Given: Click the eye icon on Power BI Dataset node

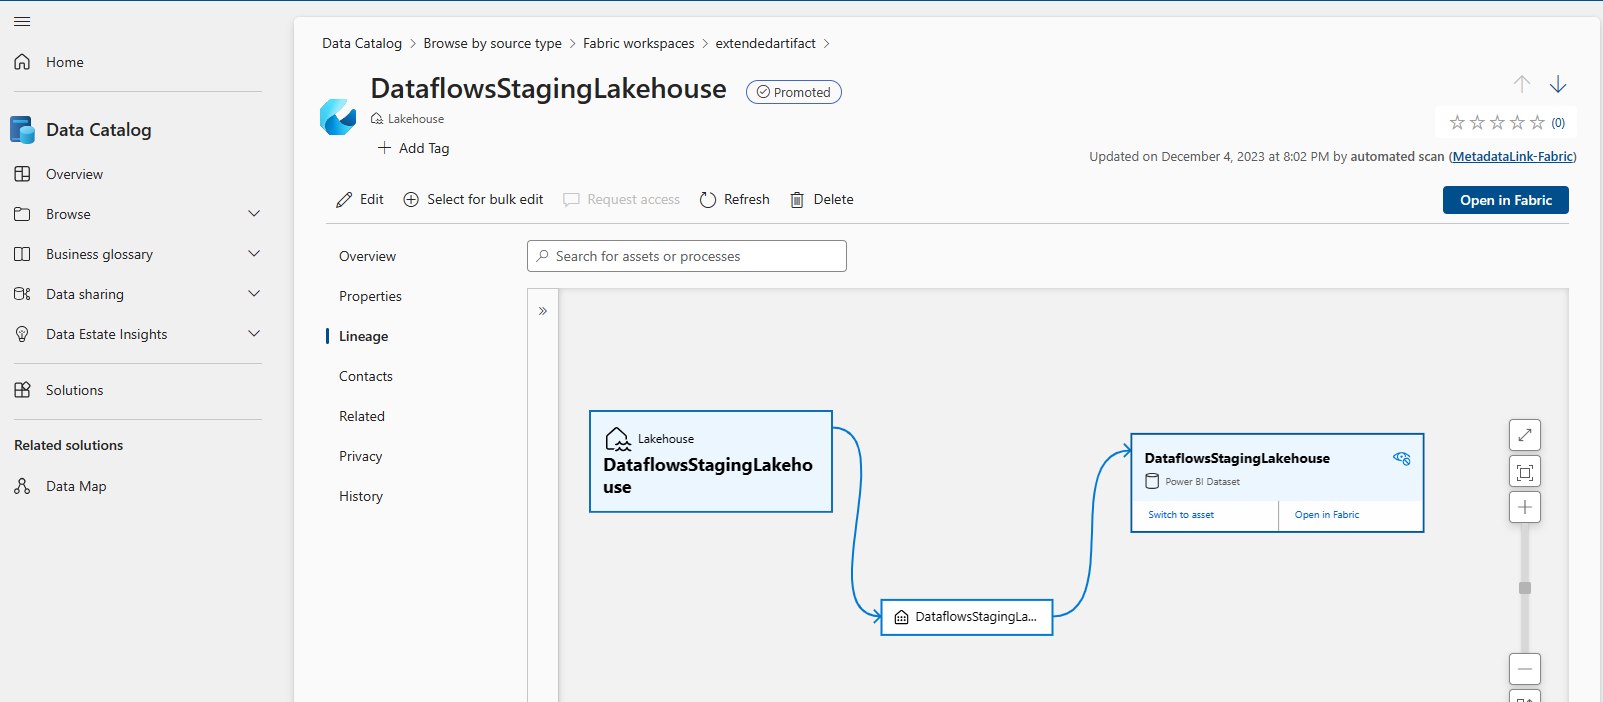Looking at the screenshot, I should tap(1402, 458).
